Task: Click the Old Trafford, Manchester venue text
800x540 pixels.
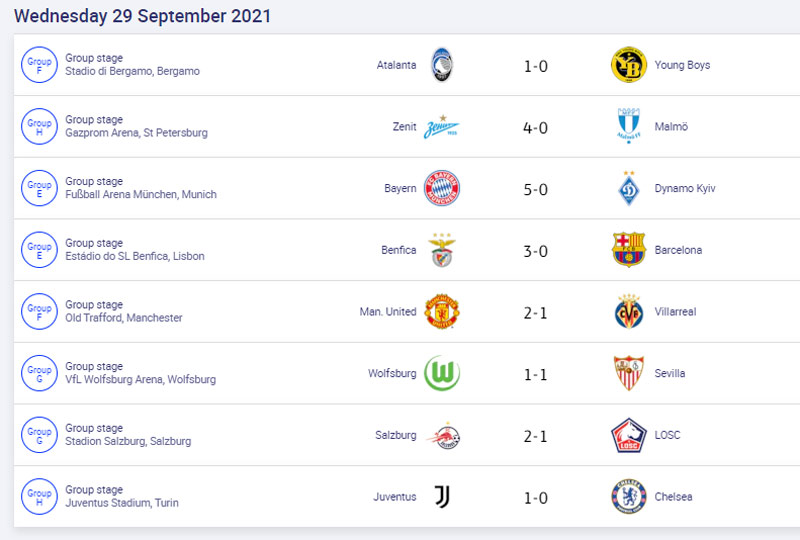Action: pyautogui.click(x=124, y=318)
